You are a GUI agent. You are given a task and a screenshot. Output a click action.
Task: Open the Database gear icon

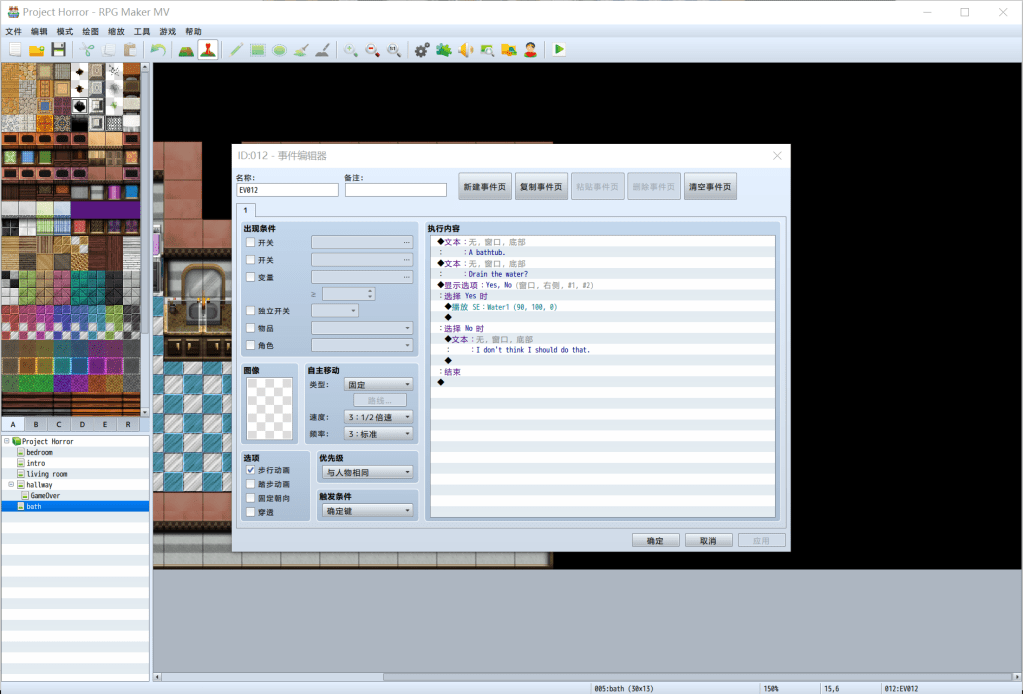pyautogui.click(x=421, y=49)
